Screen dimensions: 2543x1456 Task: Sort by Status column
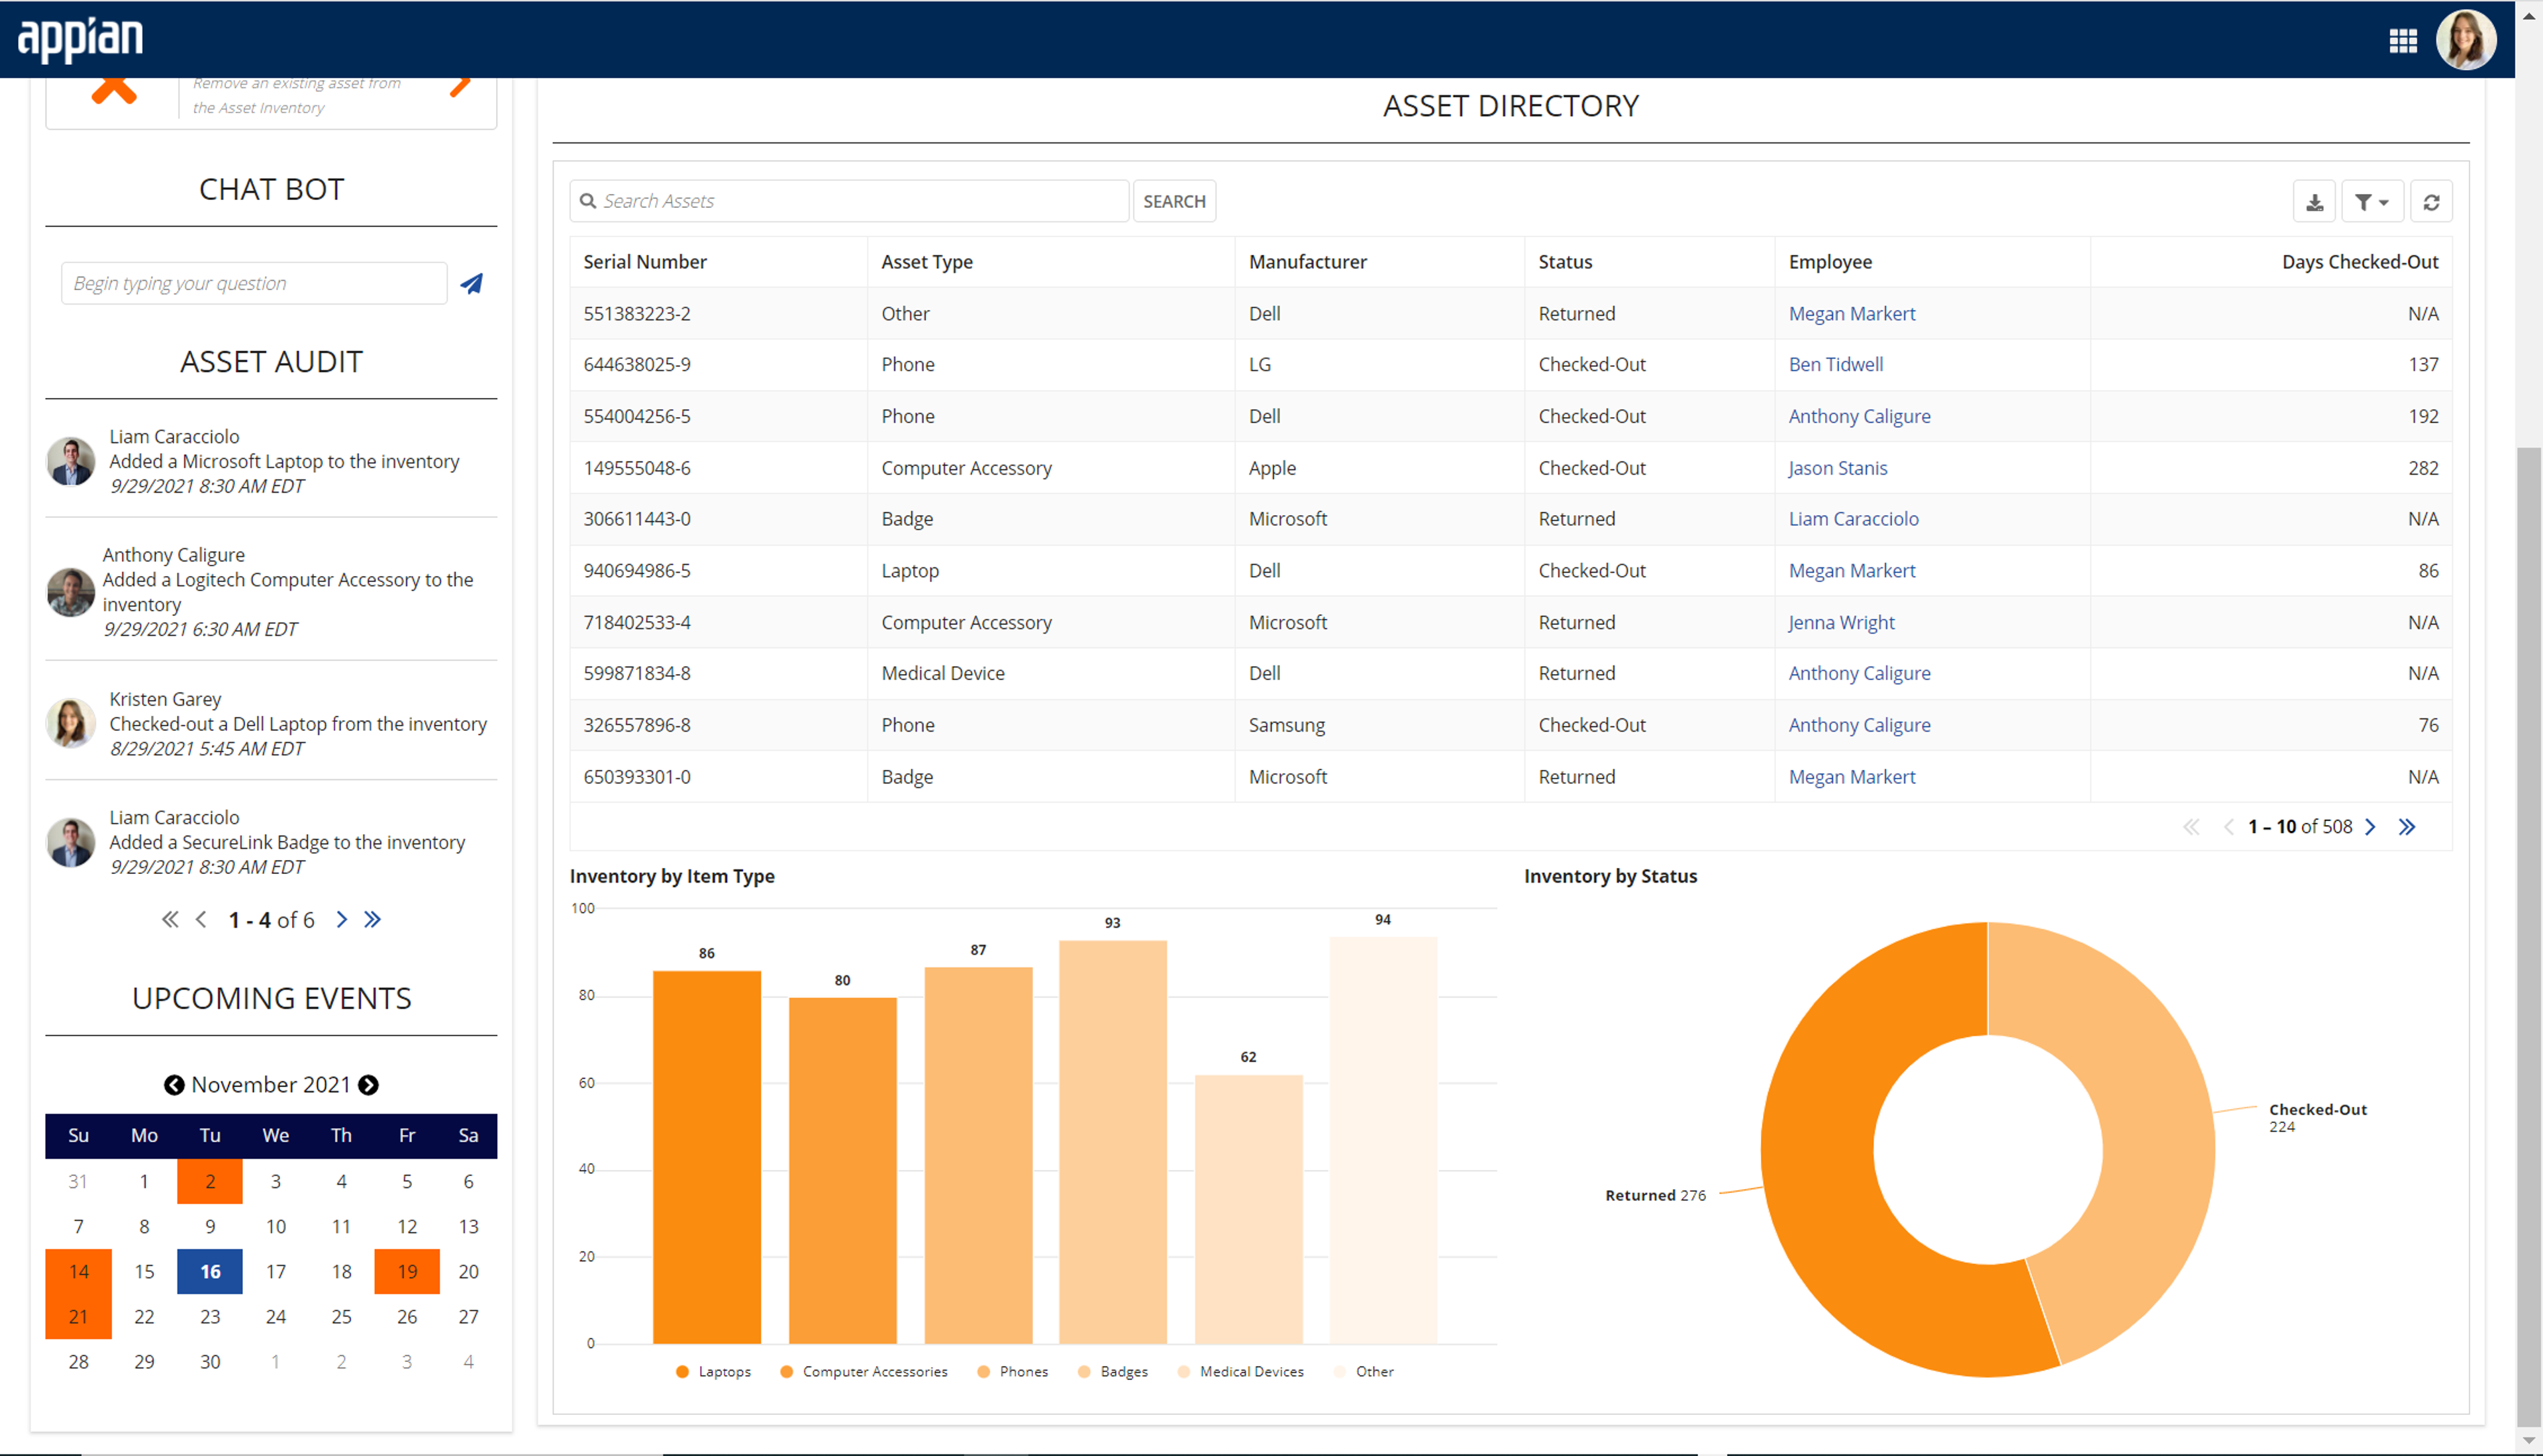click(x=1565, y=262)
